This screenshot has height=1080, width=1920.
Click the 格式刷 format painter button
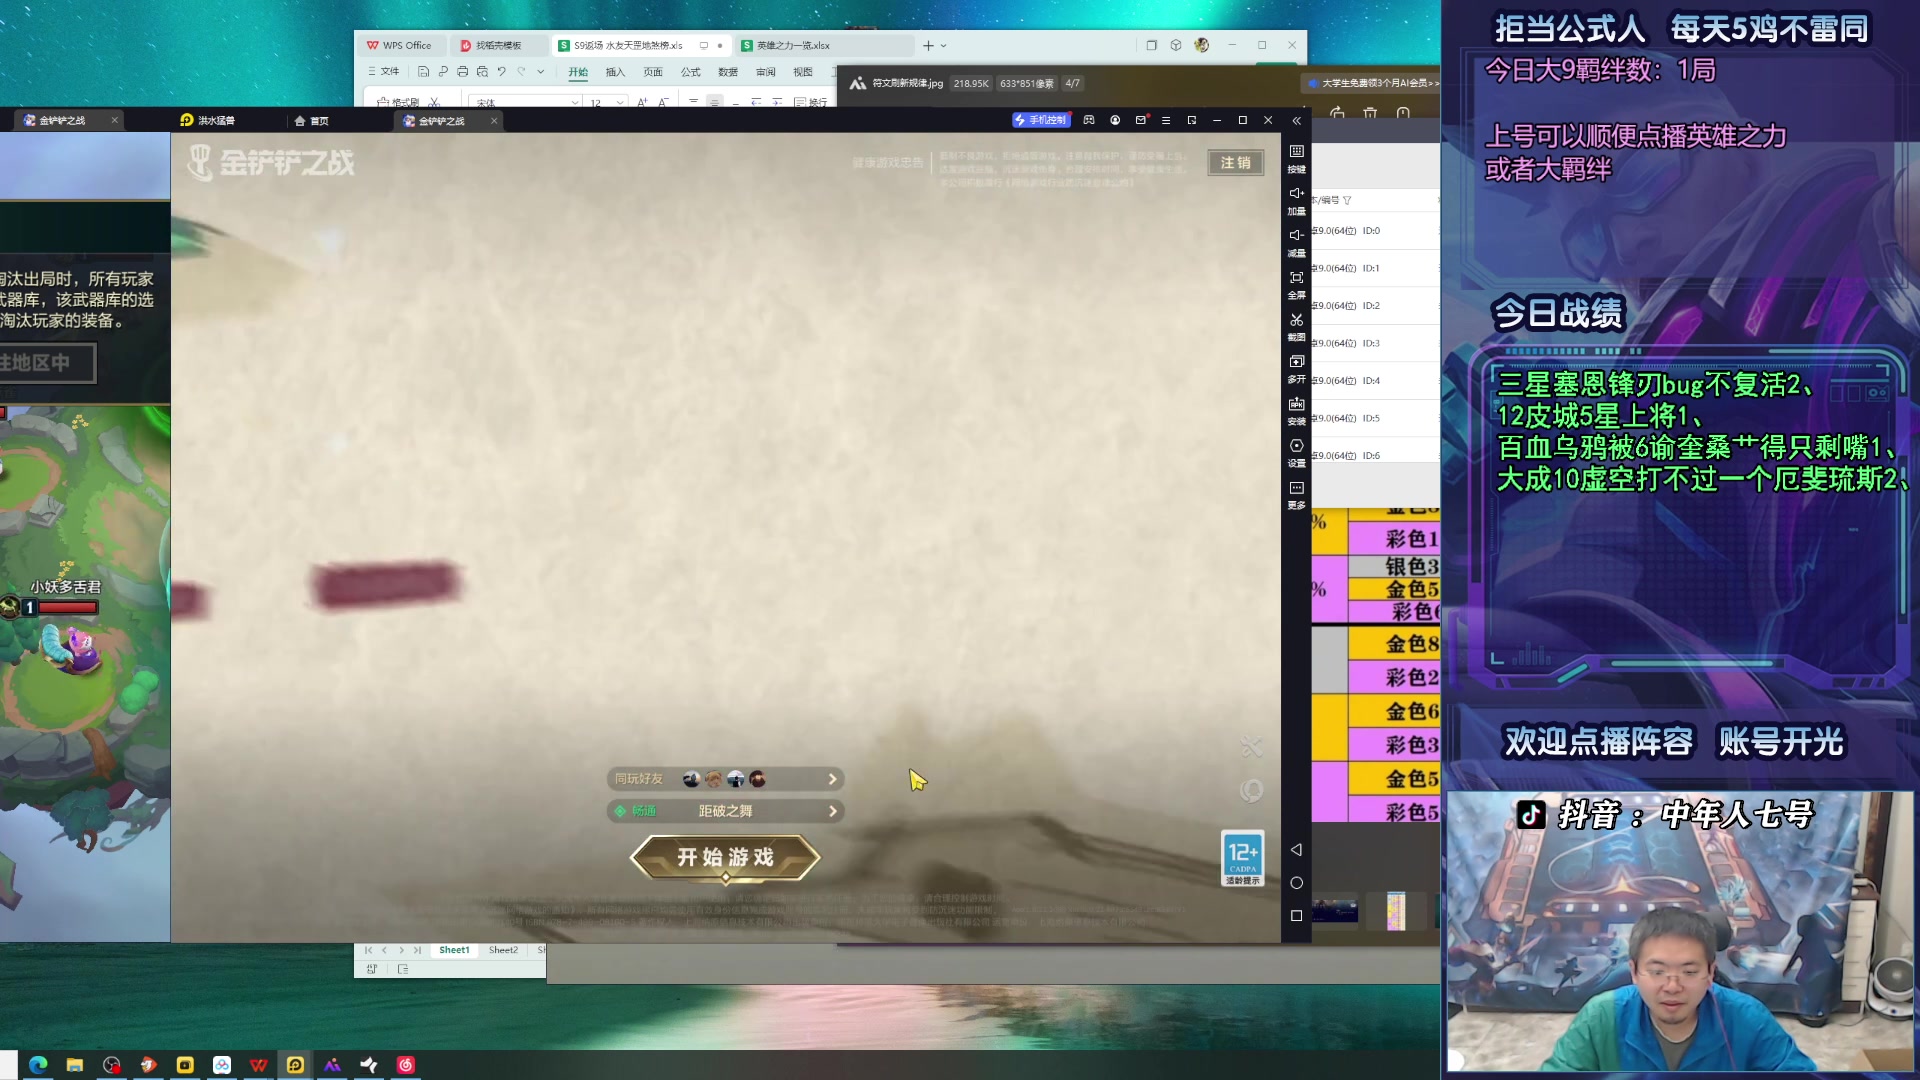click(x=399, y=102)
